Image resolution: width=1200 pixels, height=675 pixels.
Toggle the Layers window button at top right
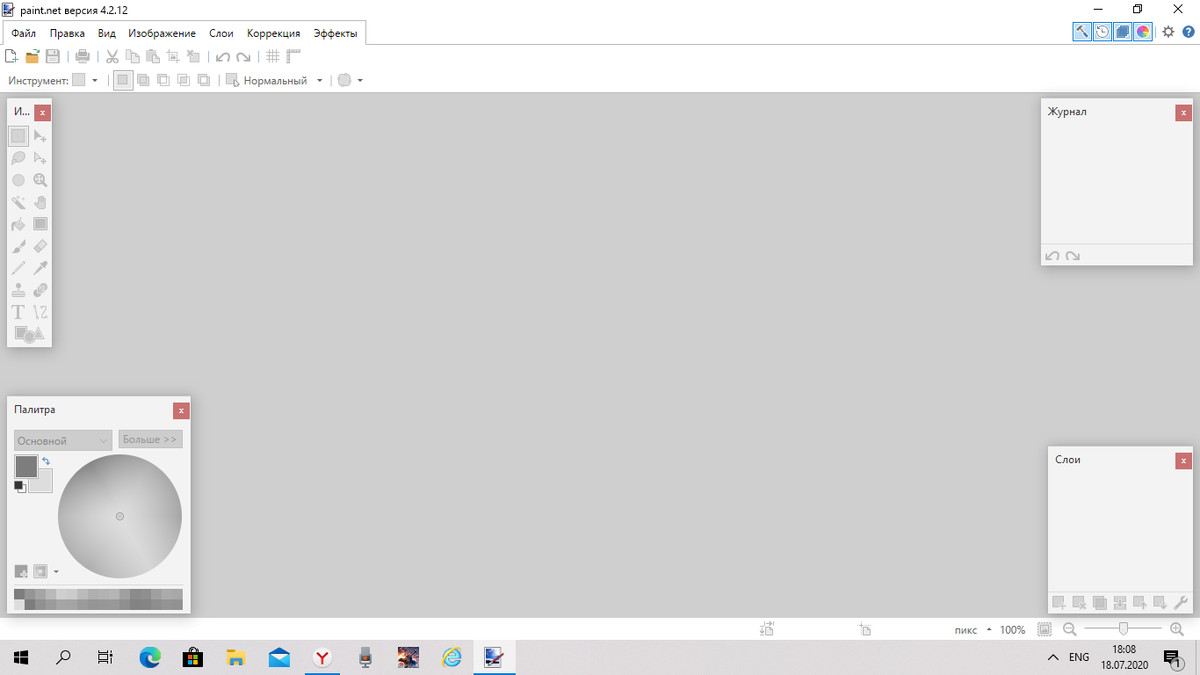(x=1122, y=32)
